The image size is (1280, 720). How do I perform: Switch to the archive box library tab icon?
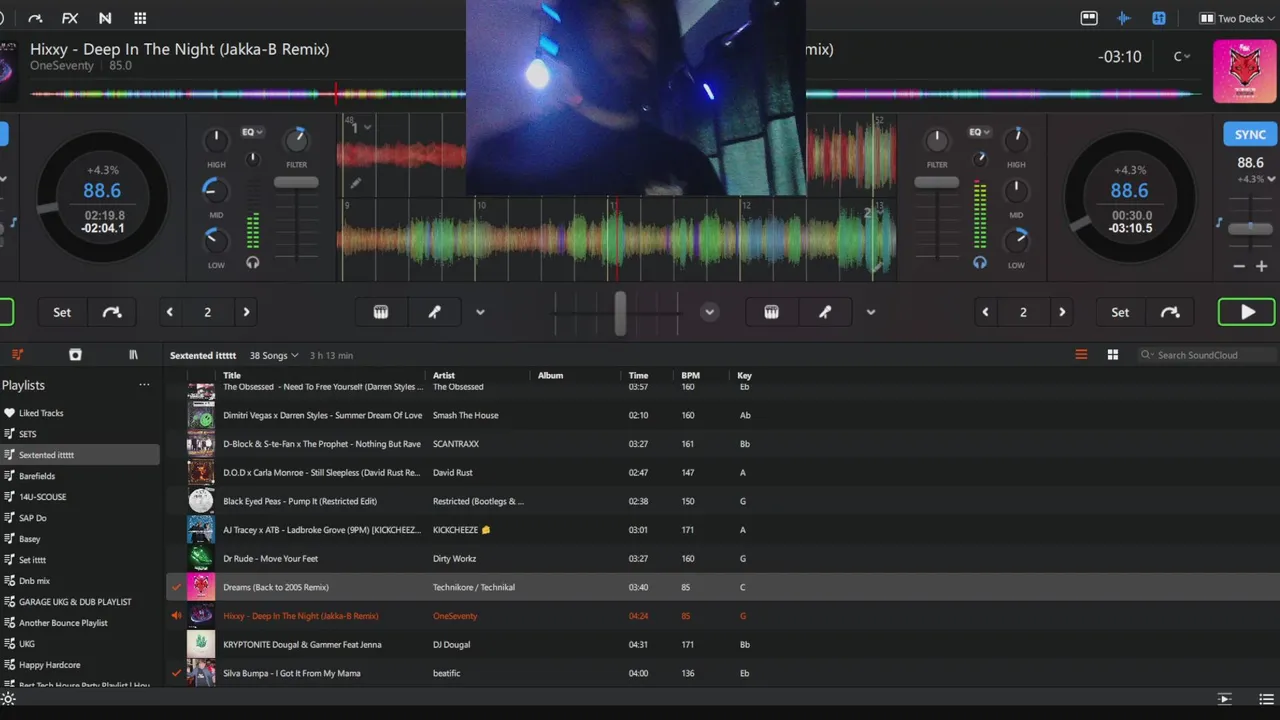[x=75, y=355]
